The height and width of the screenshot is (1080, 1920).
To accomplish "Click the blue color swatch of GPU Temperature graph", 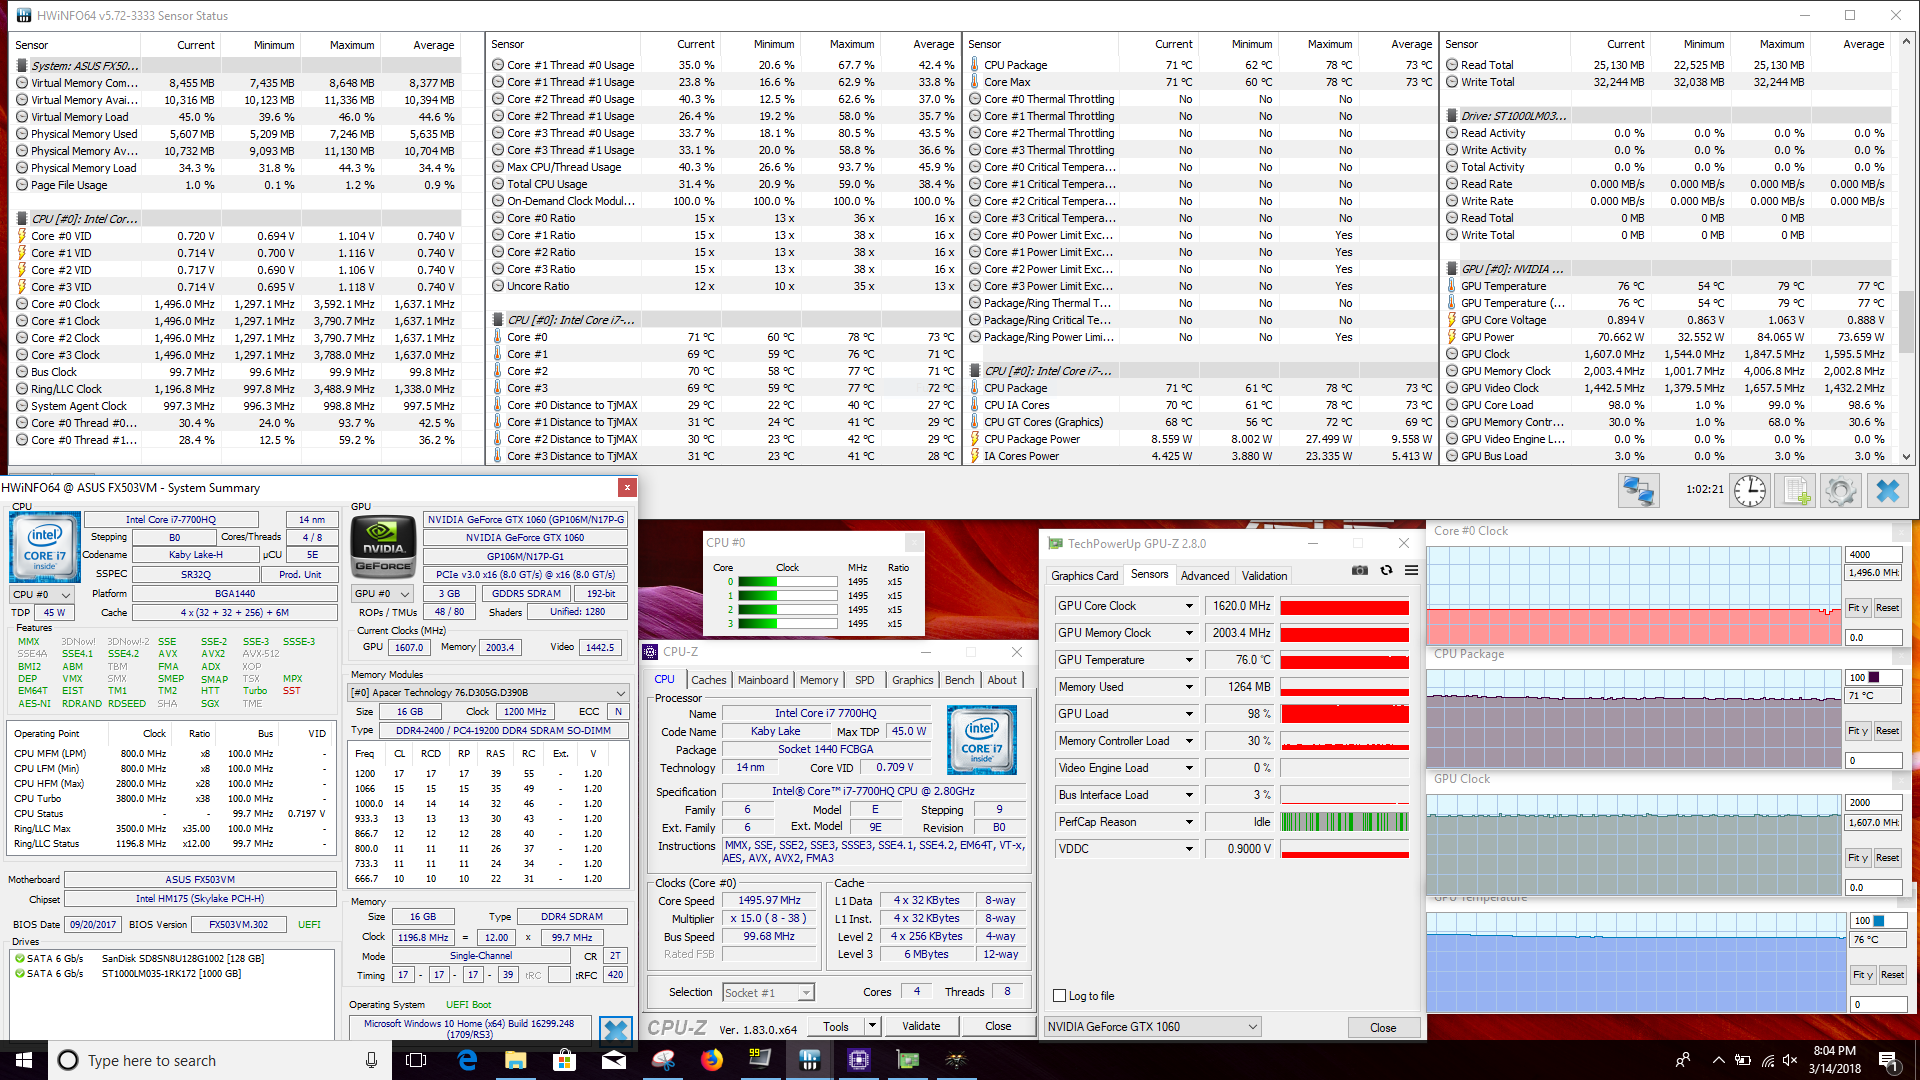I will click(1879, 921).
